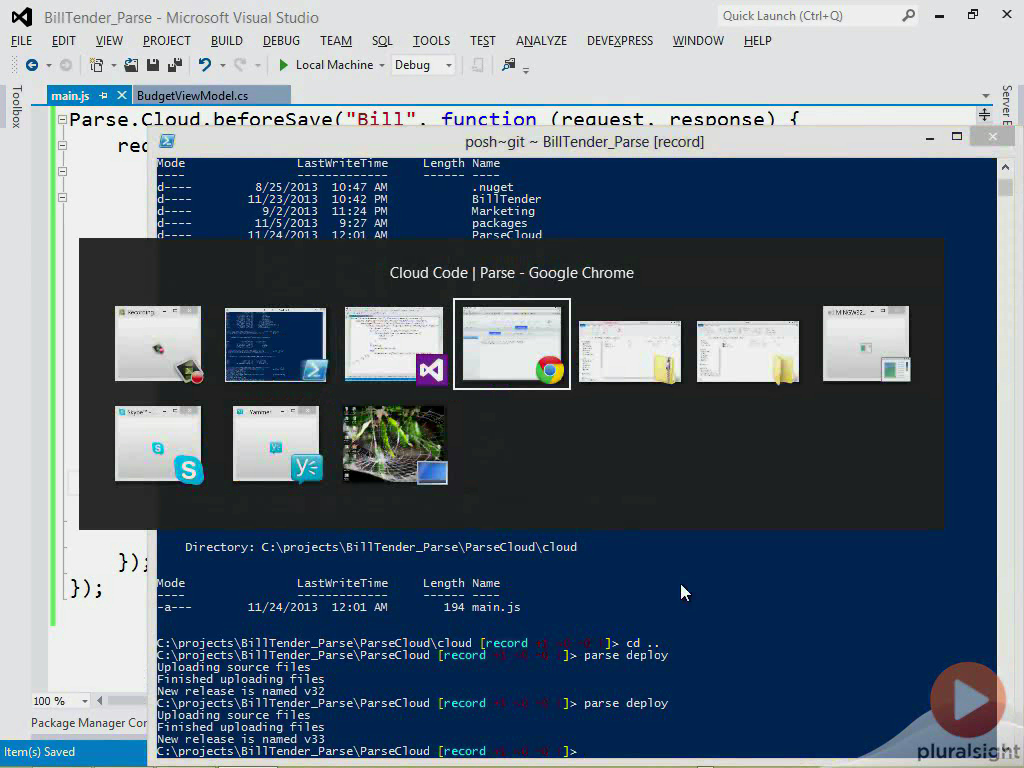This screenshot has height=768, width=1024.
Task: Start debugging with the green play icon
Action: click(283, 65)
